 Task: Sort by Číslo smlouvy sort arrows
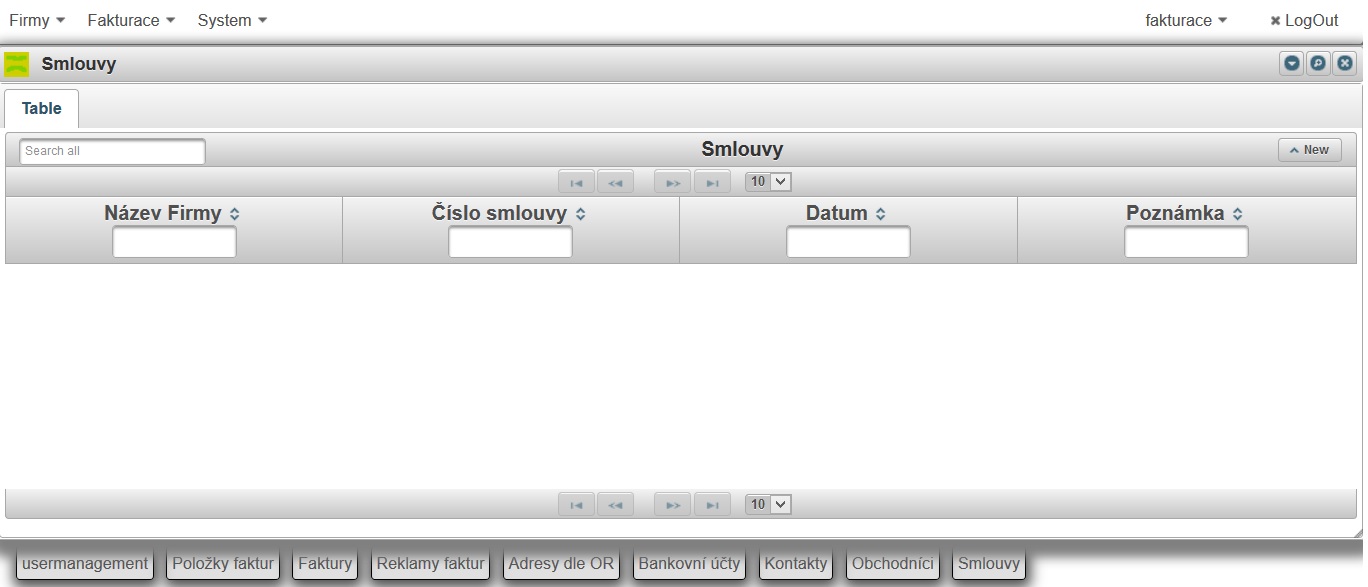click(581, 214)
